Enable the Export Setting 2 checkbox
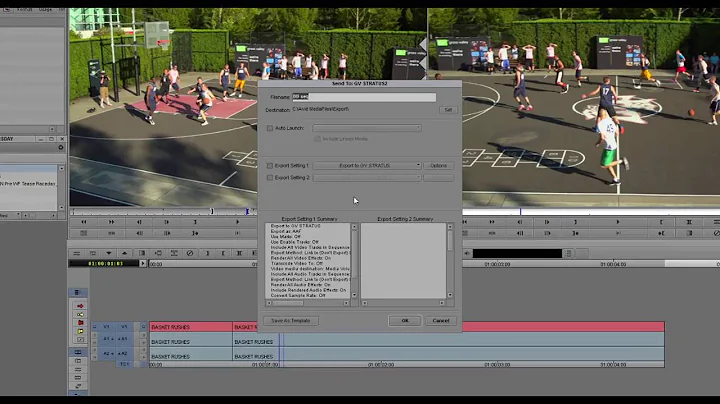Image resolution: width=720 pixels, height=404 pixels. click(270, 178)
